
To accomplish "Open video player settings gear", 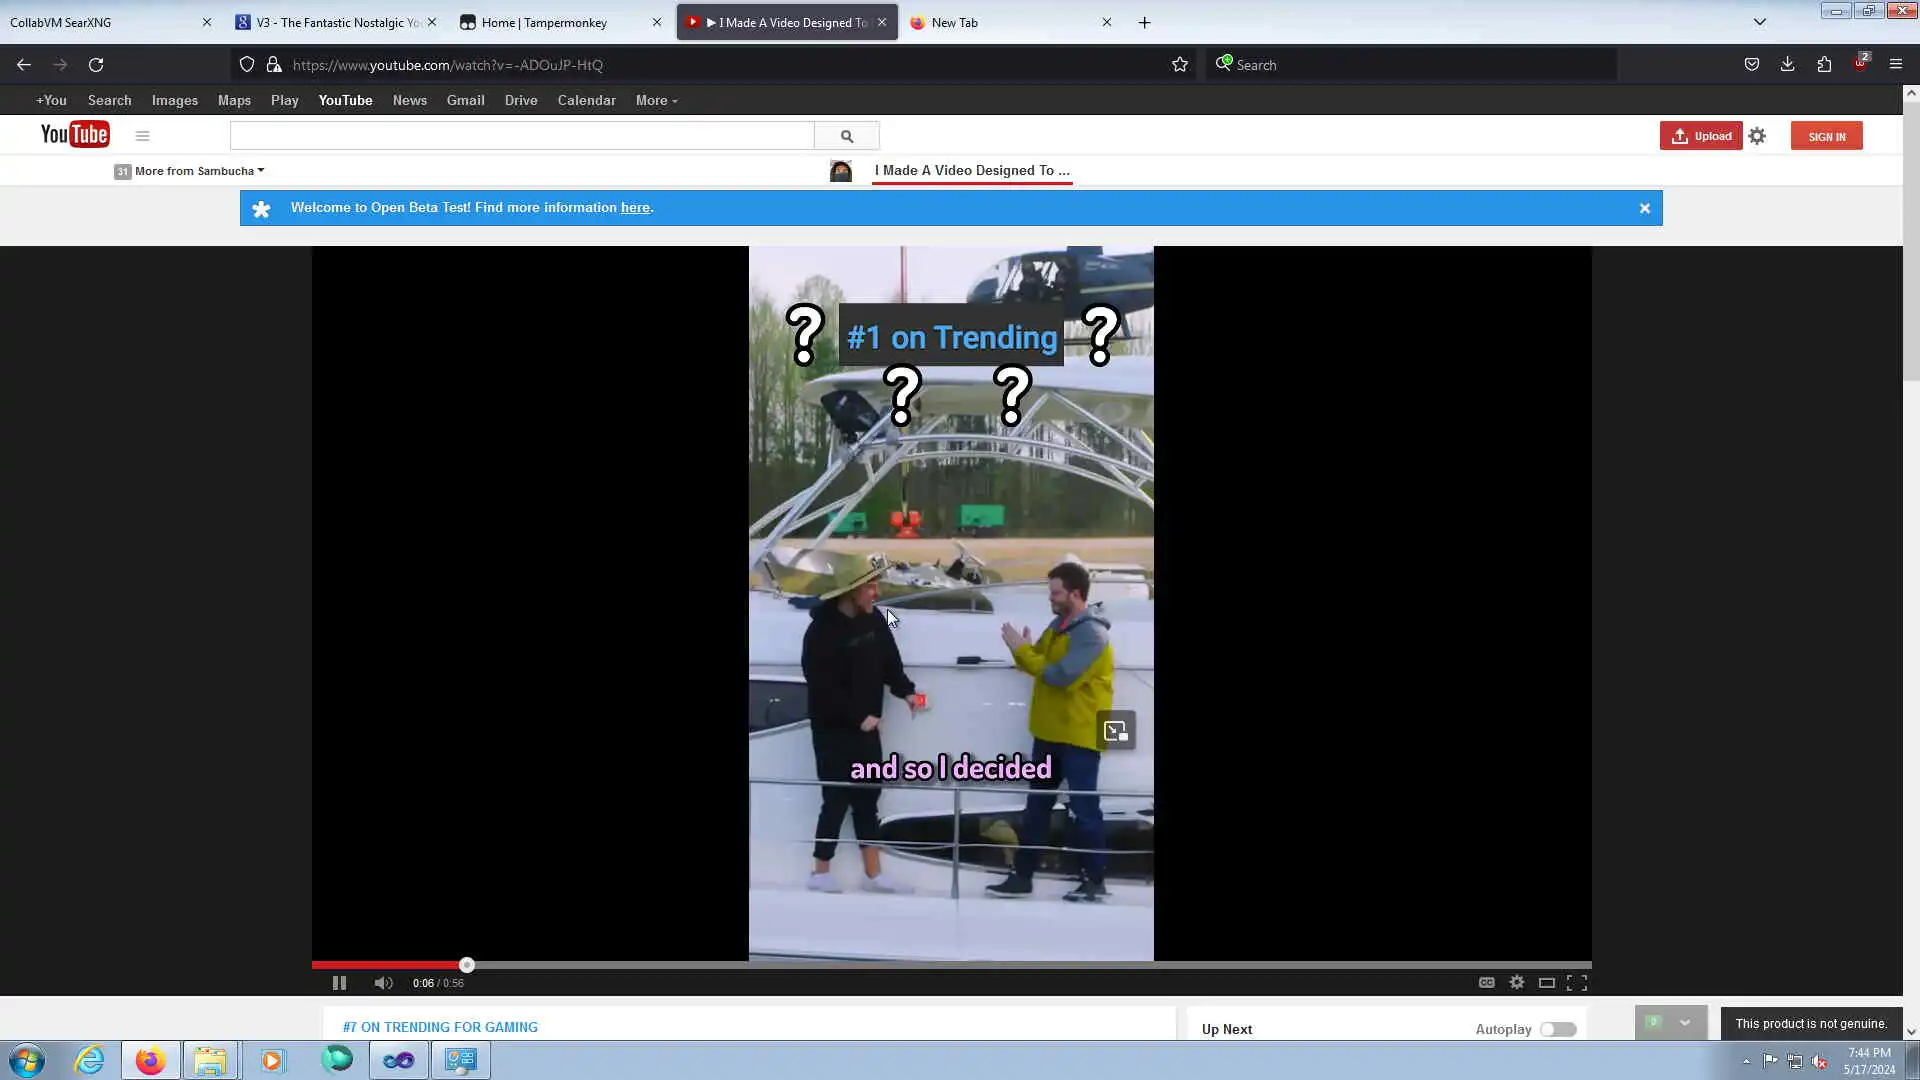I will click(1517, 983).
